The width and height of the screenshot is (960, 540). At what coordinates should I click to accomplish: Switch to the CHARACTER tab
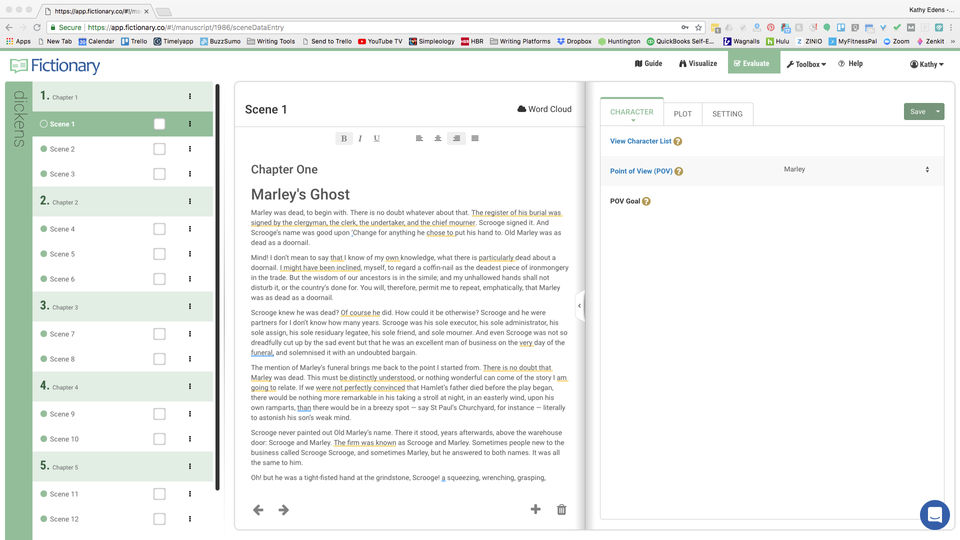[632, 112]
